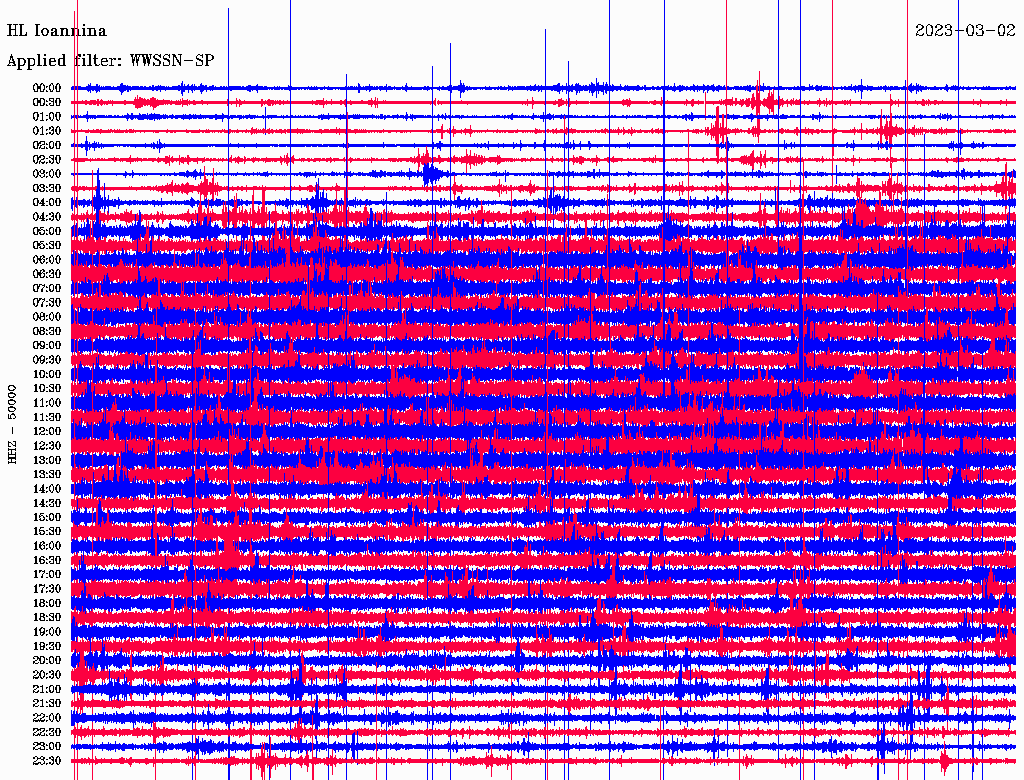This screenshot has width=1024, height=780.
Task: Select the 11:00 time row label
Action: 47,403
